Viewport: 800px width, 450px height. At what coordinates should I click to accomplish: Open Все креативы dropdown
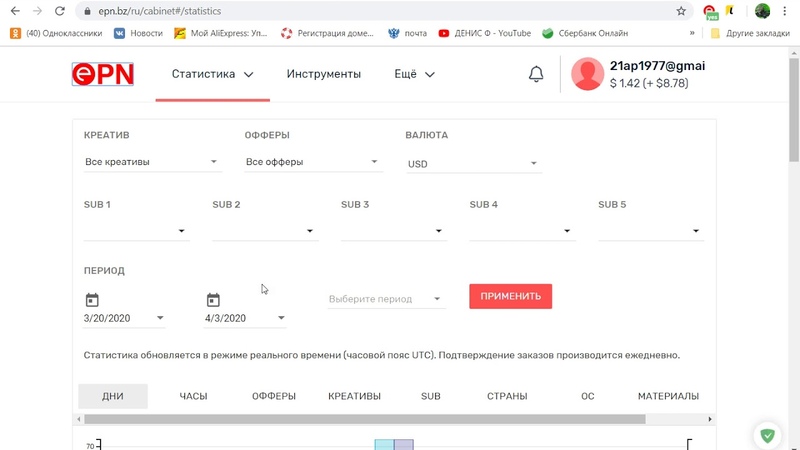point(152,162)
